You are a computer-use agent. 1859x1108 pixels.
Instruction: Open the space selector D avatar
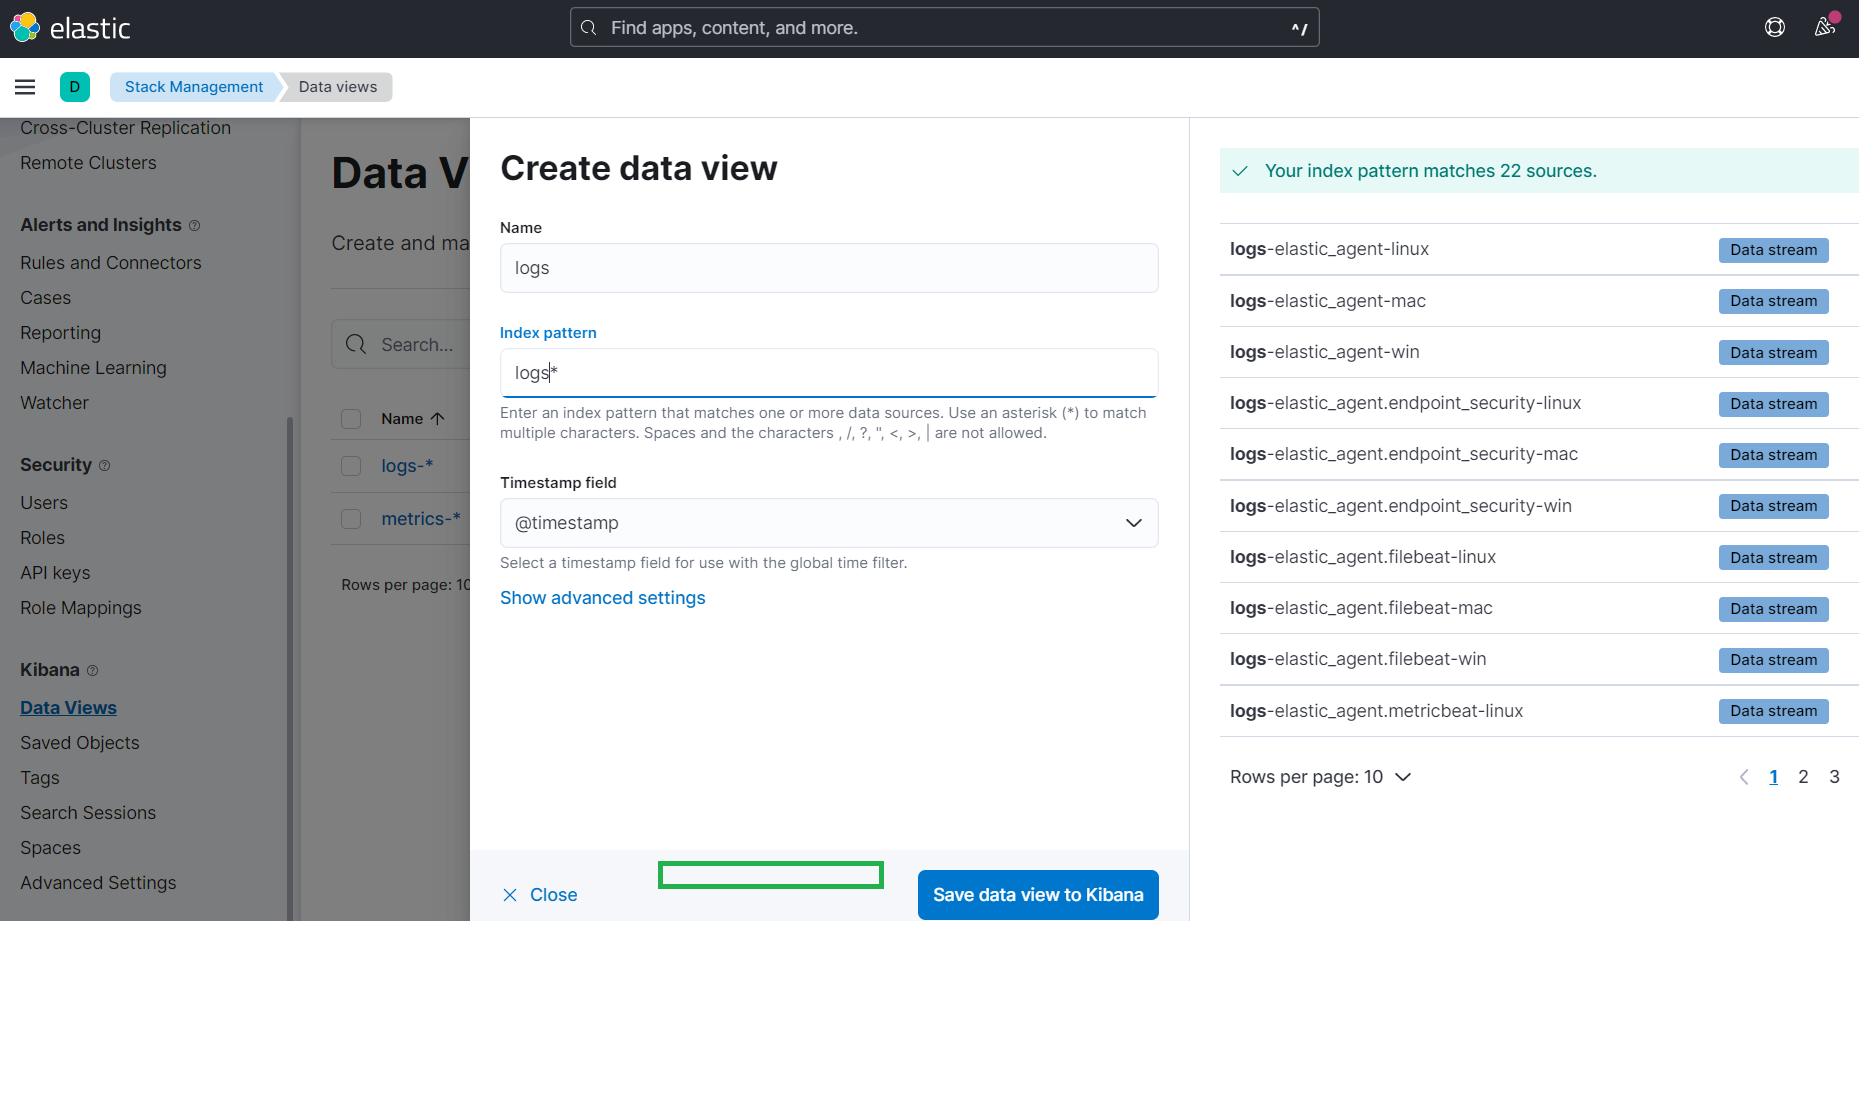[75, 87]
